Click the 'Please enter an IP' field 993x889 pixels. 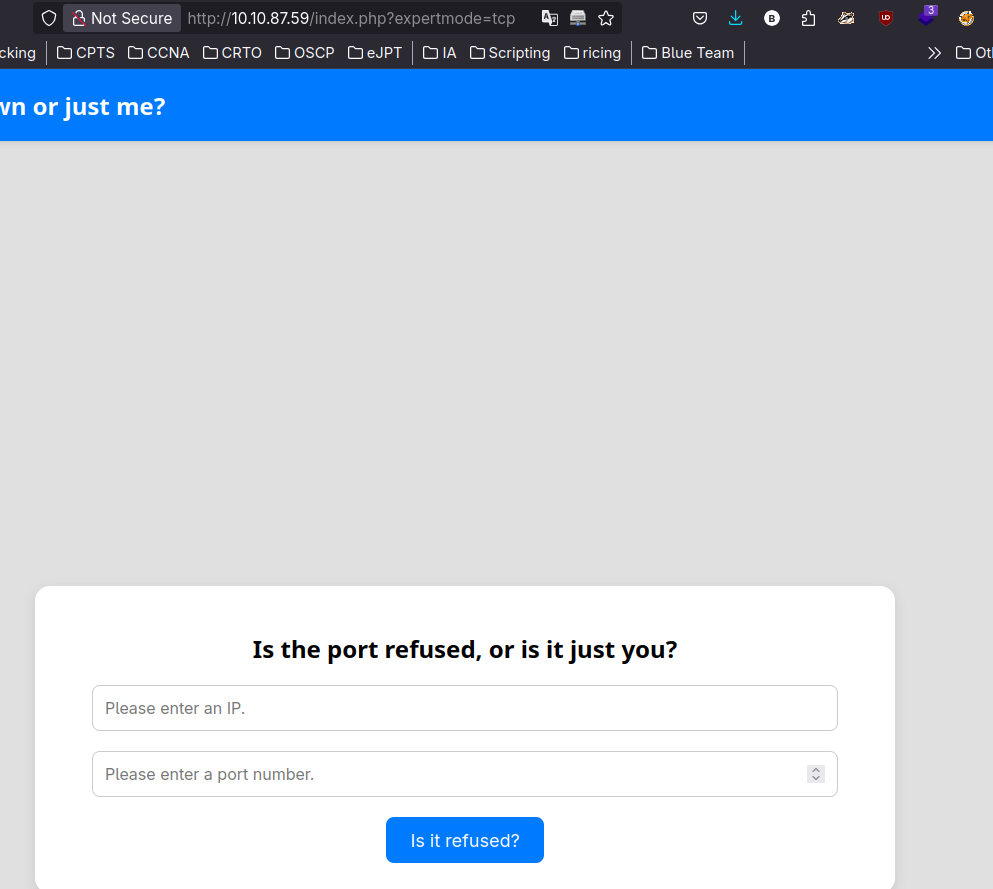[x=465, y=708]
